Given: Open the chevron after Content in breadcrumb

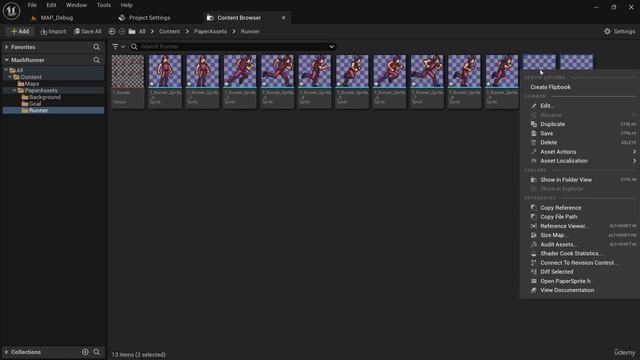Looking at the screenshot, I should point(187,31).
